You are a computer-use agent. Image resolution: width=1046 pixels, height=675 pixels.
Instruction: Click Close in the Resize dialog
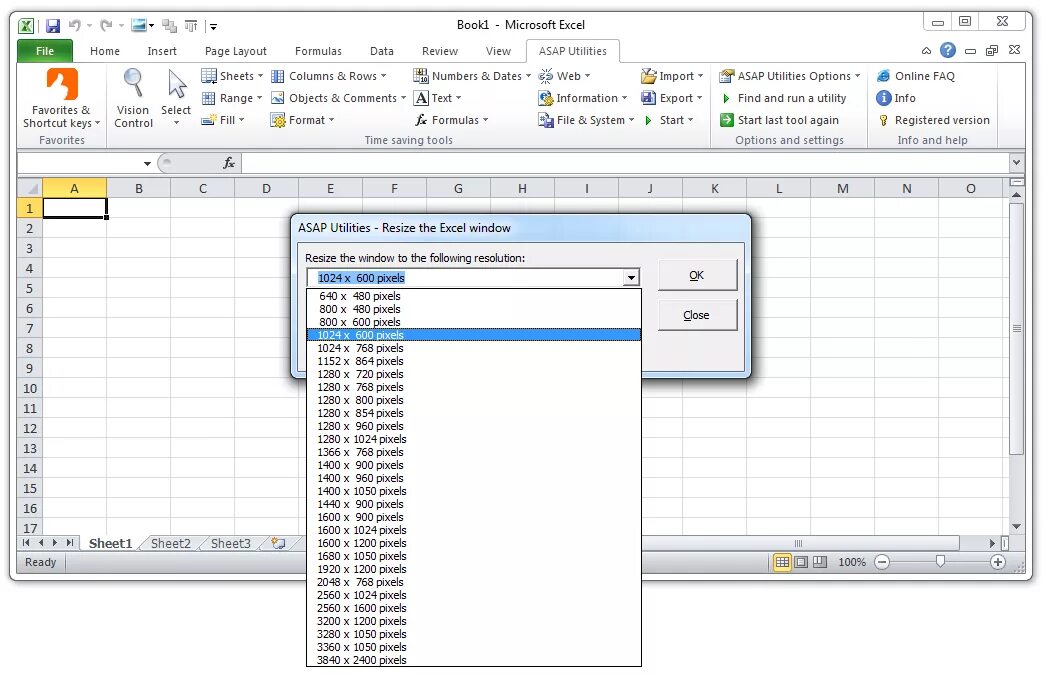pos(697,315)
